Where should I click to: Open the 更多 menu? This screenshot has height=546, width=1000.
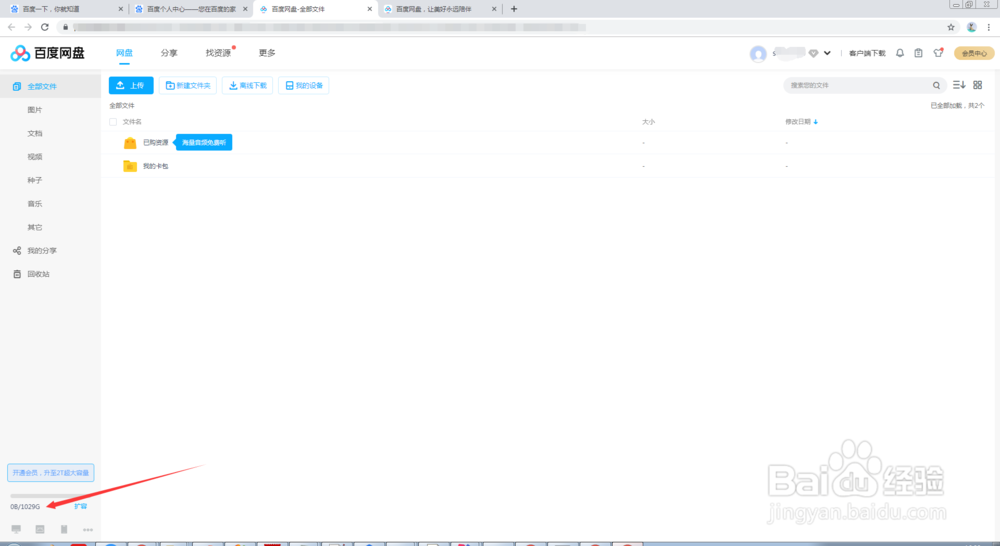(x=267, y=53)
